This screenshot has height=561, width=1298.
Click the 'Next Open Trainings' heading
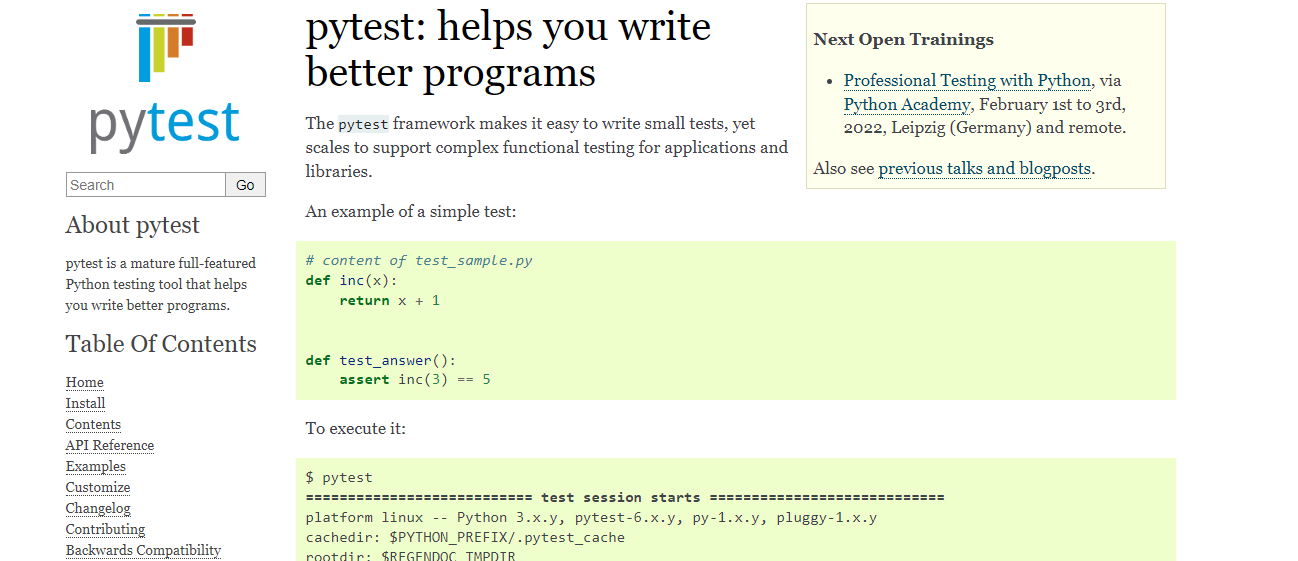coord(904,40)
